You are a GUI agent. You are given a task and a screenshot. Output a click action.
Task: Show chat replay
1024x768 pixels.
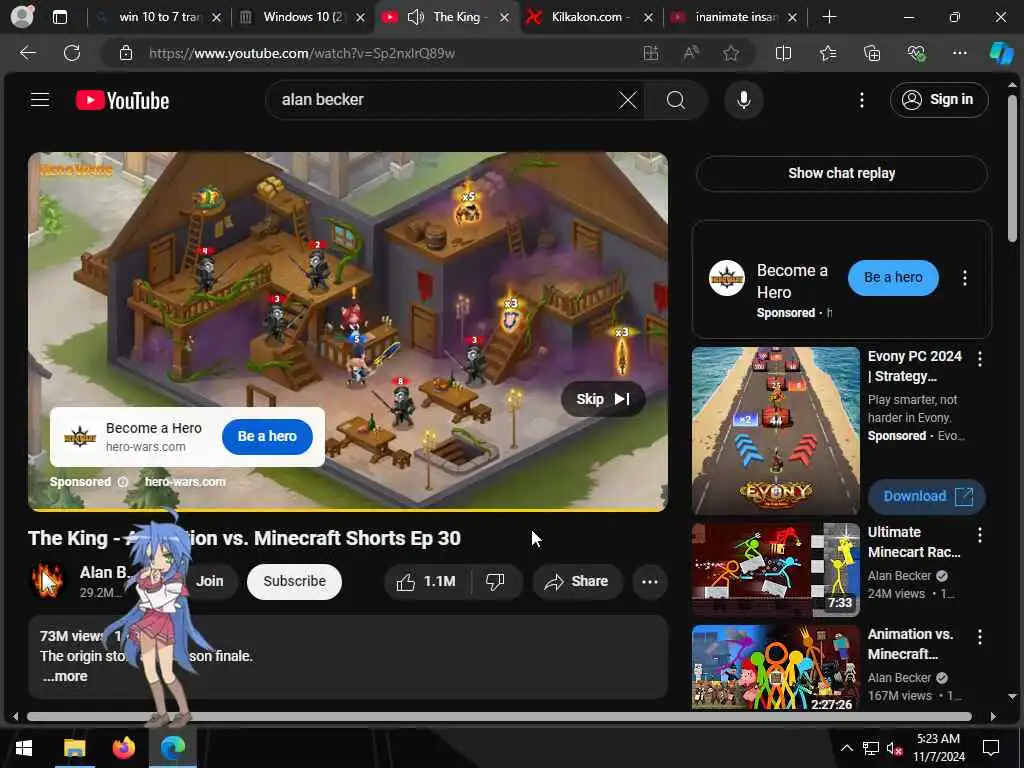click(841, 173)
